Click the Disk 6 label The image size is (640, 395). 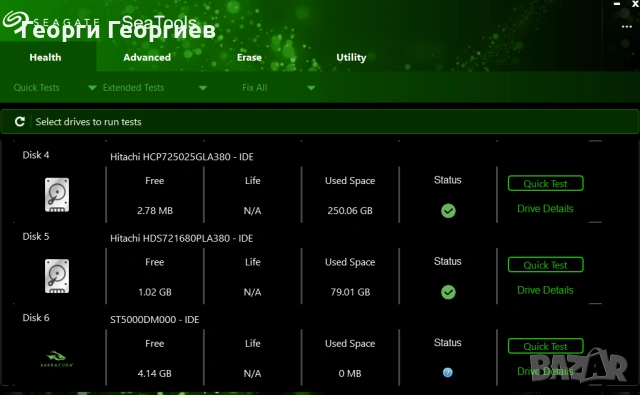pyautogui.click(x=36, y=317)
